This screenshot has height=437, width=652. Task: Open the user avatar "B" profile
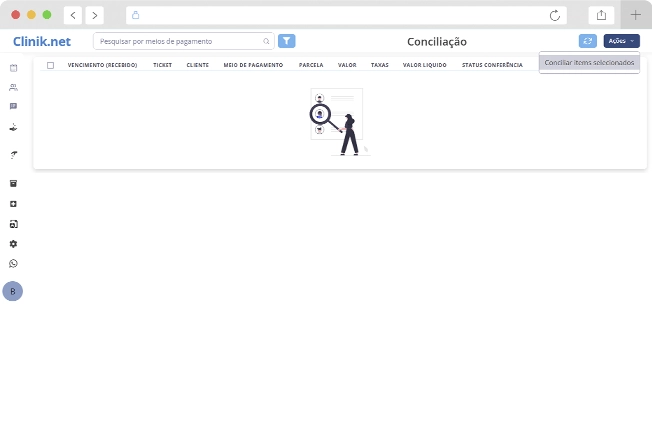(13, 291)
